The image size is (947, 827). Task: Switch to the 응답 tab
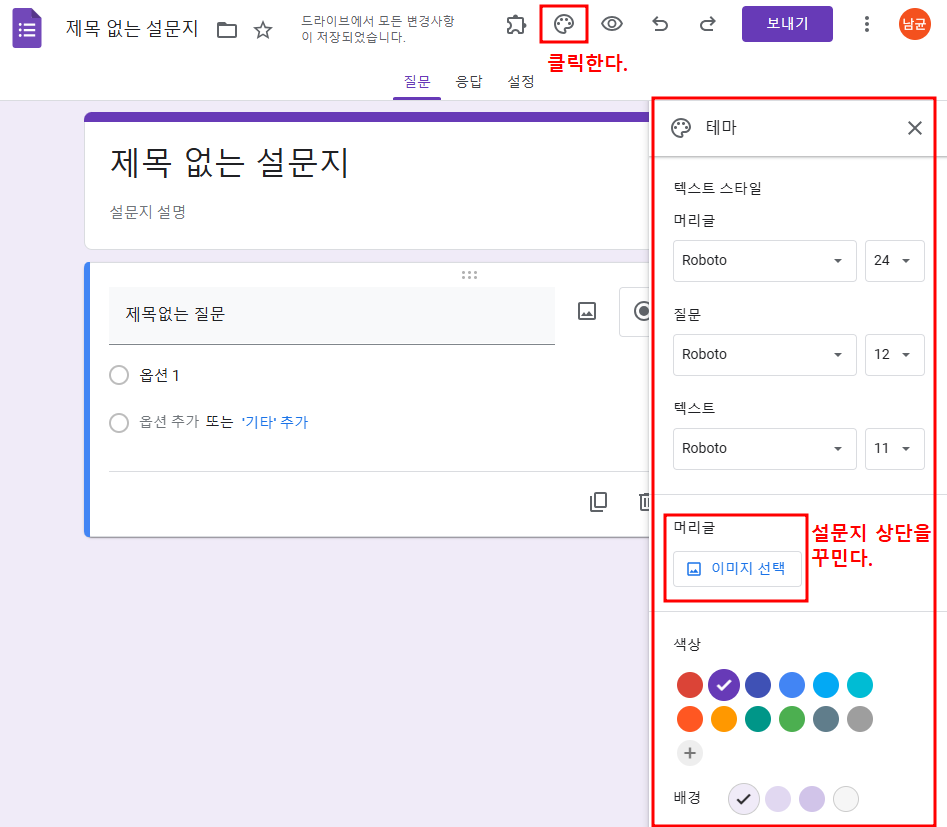click(x=470, y=81)
